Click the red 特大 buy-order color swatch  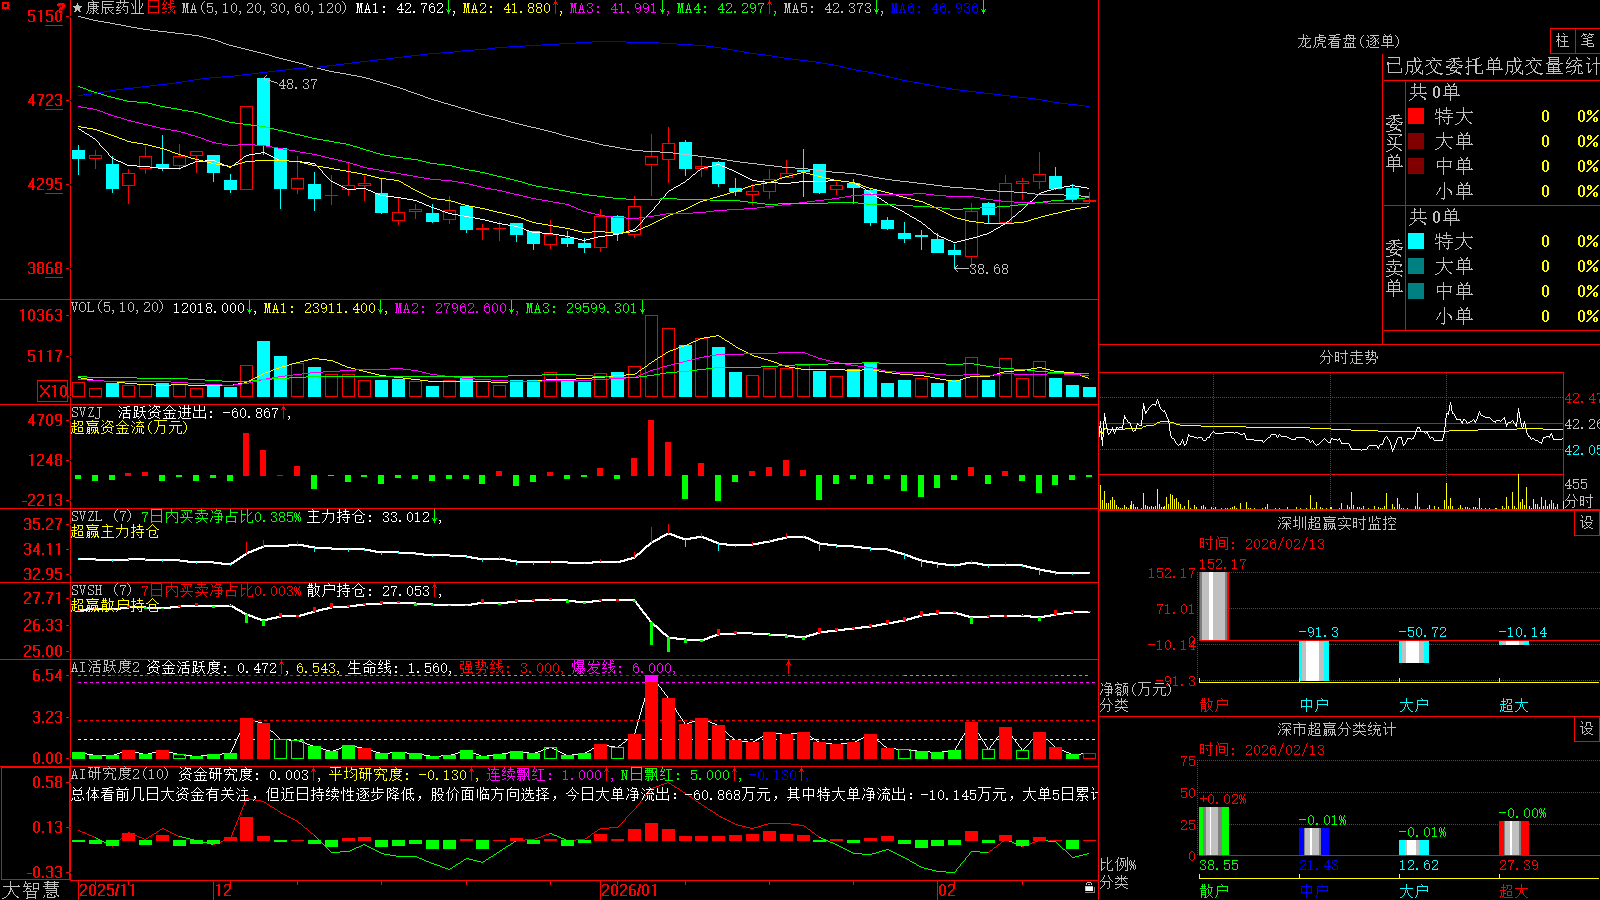pyautogui.click(x=1416, y=116)
